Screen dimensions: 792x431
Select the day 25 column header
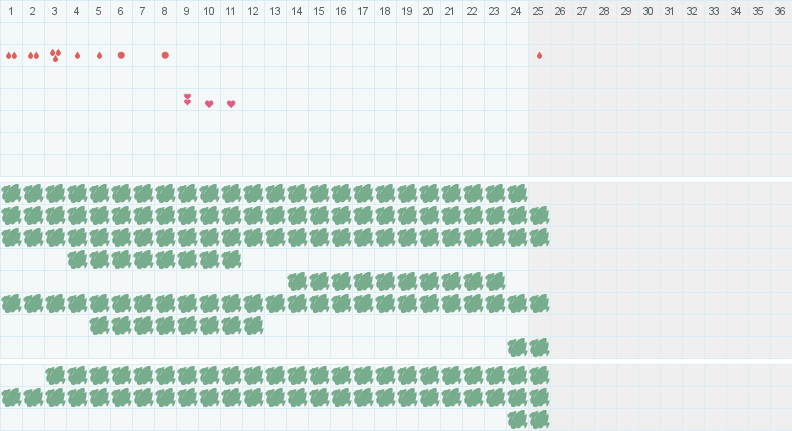[x=538, y=11]
